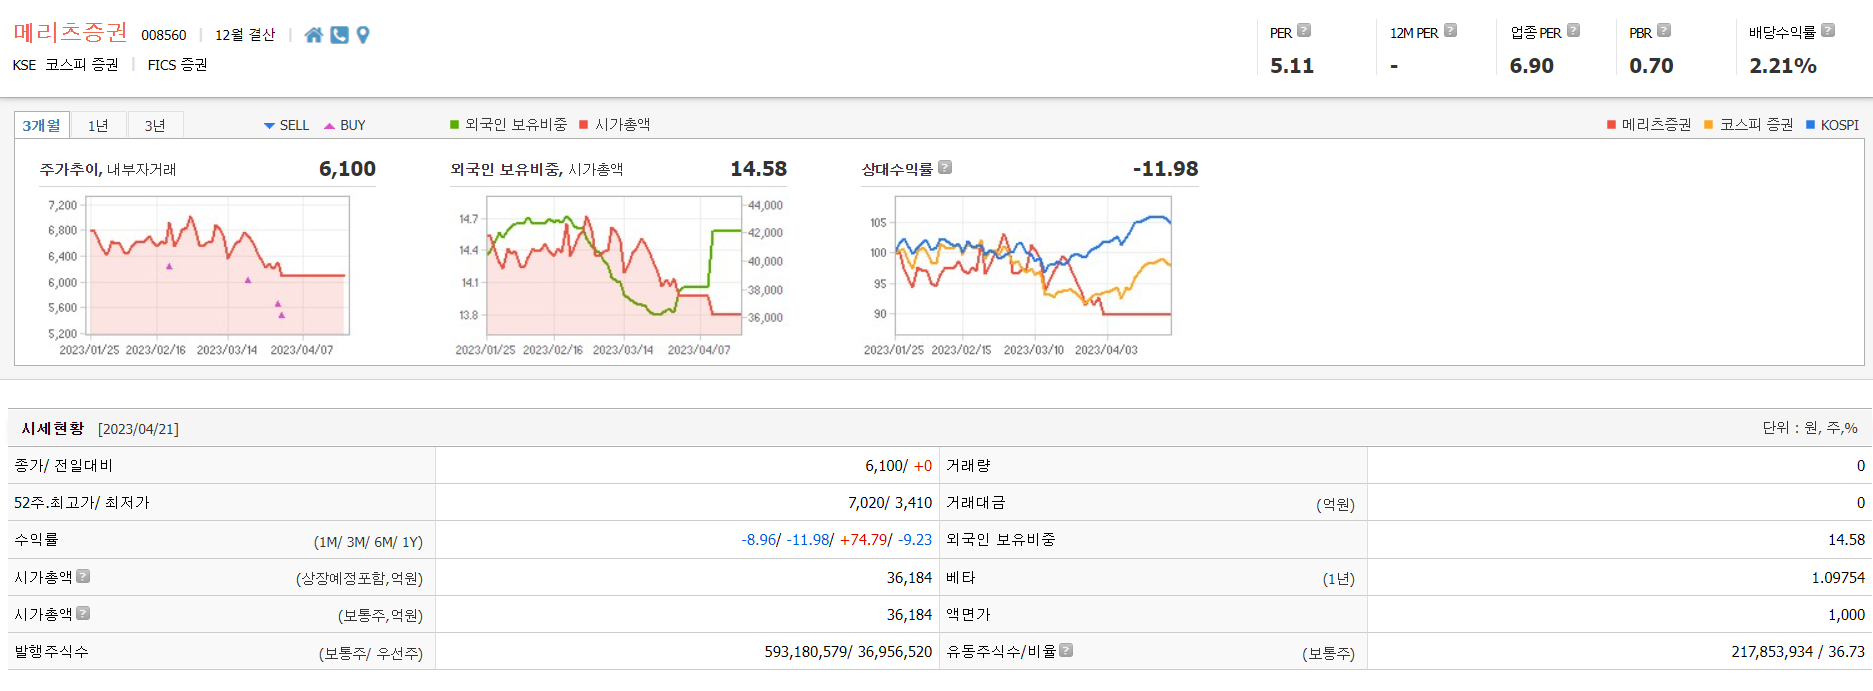Click the stock code 008560
Viewport: 1873px width, 691px height.
pos(164,35)
